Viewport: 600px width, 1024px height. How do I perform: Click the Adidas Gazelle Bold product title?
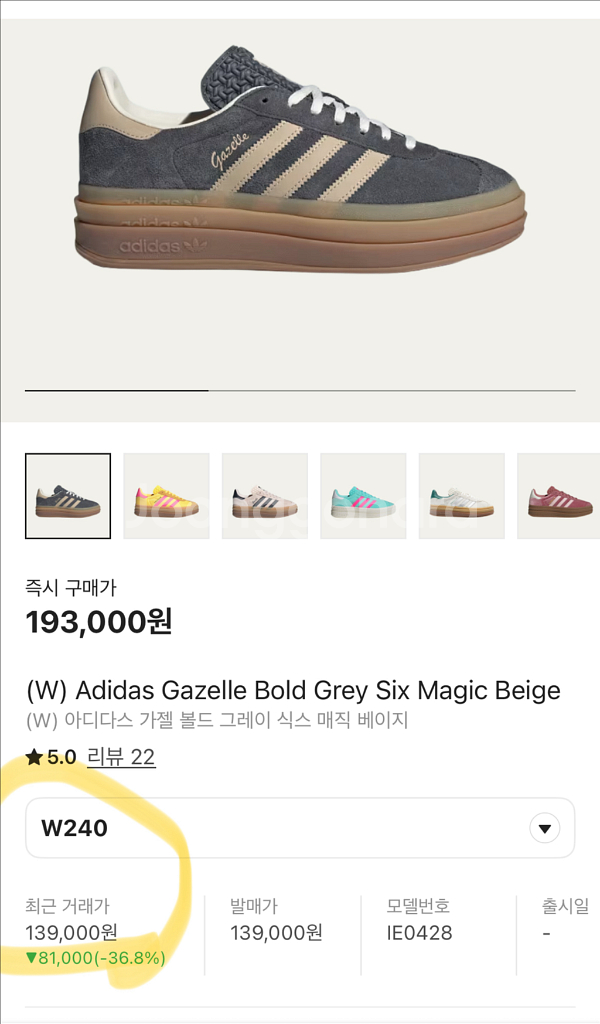(293, 690)
